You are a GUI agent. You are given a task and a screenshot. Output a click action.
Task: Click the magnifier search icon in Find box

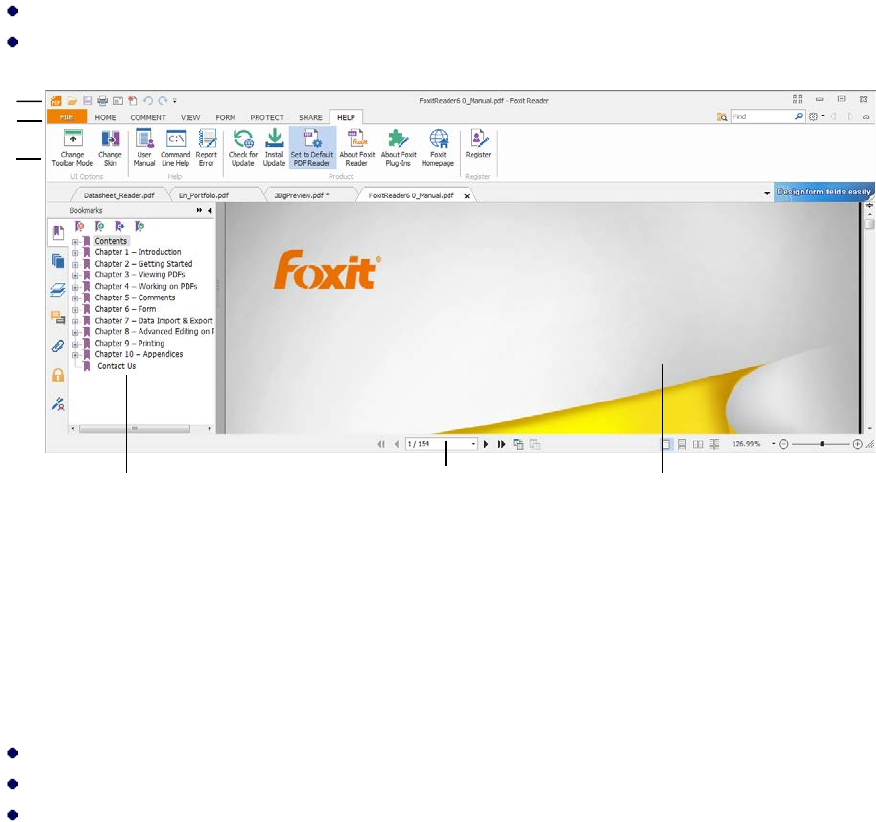click(x=799, y=117)
